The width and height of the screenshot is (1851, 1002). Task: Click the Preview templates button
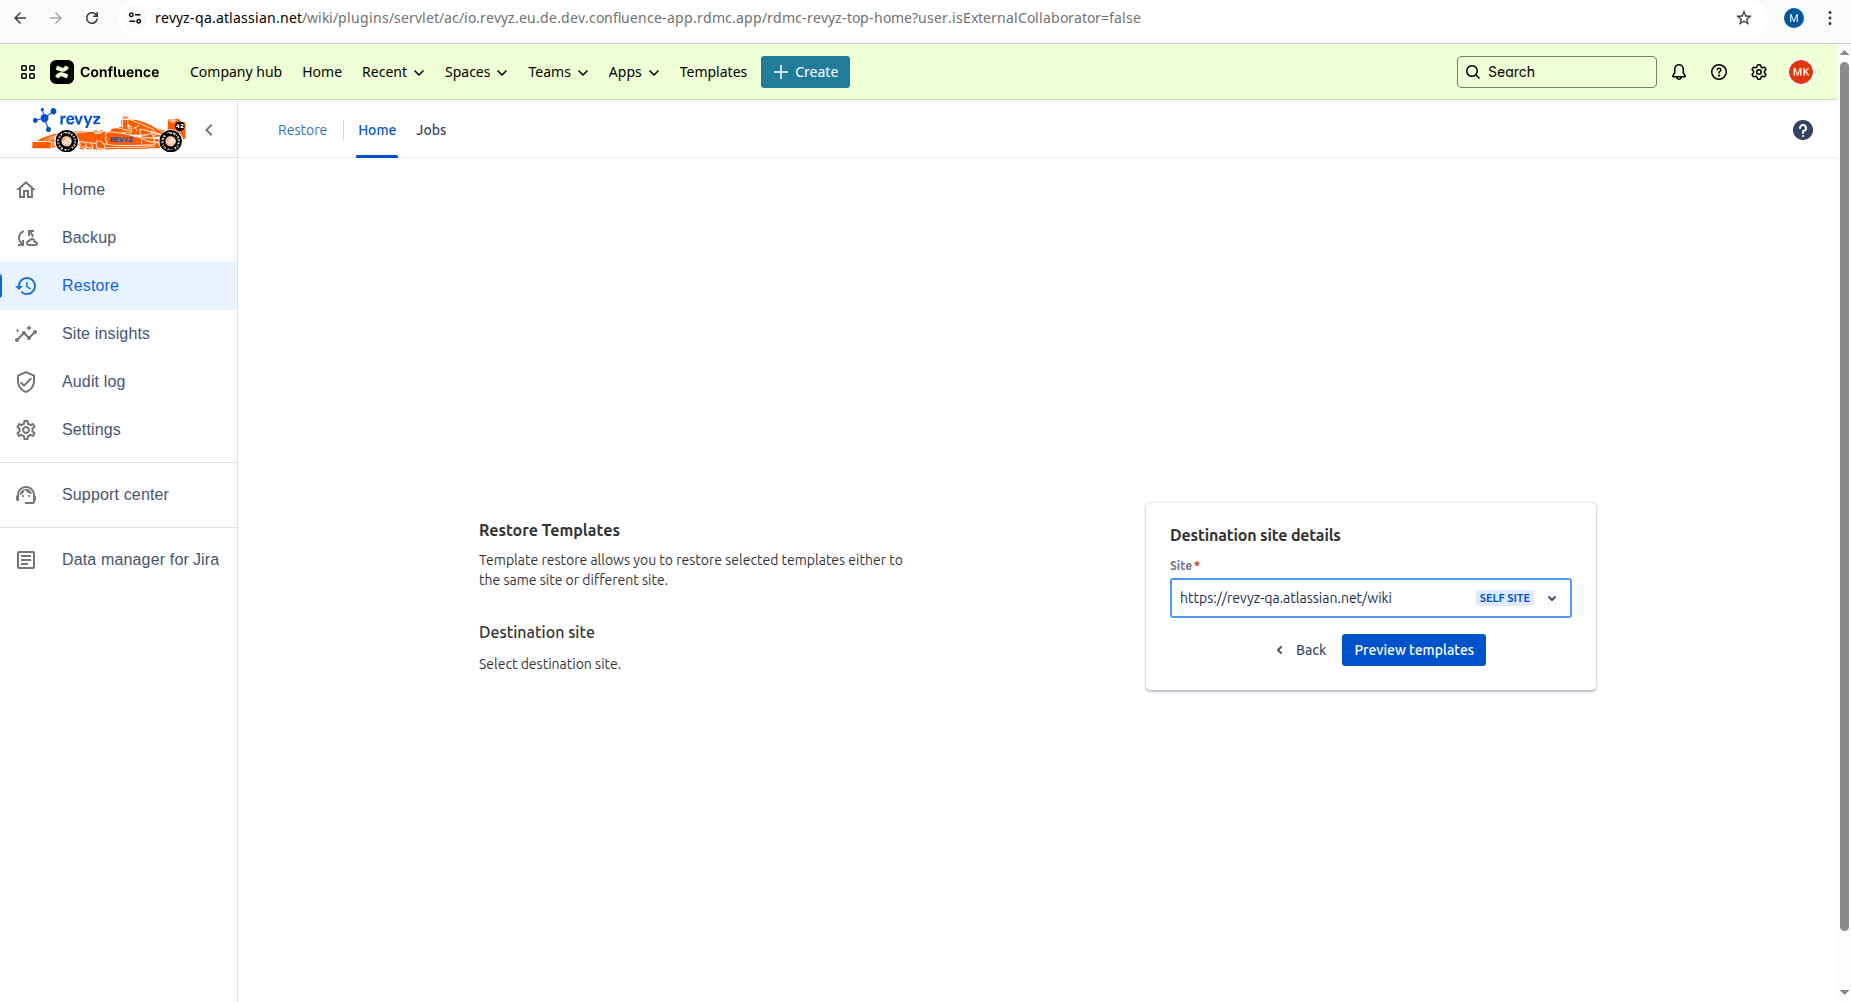1413,649
